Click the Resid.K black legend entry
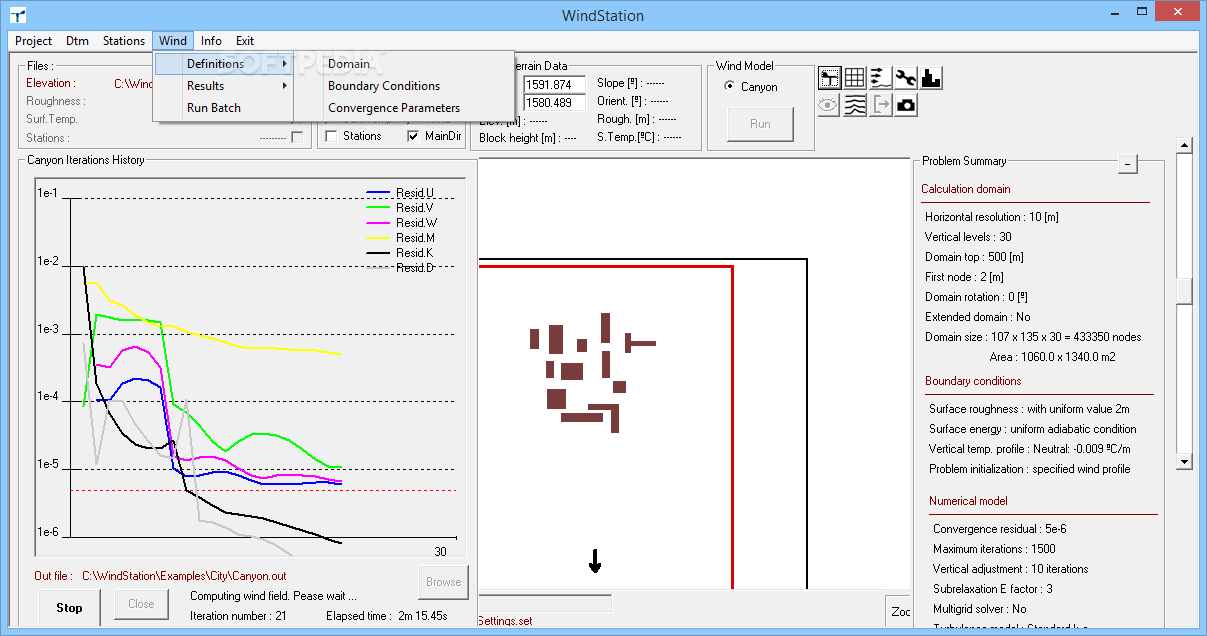1207x636 pixels. click(401, 253)
